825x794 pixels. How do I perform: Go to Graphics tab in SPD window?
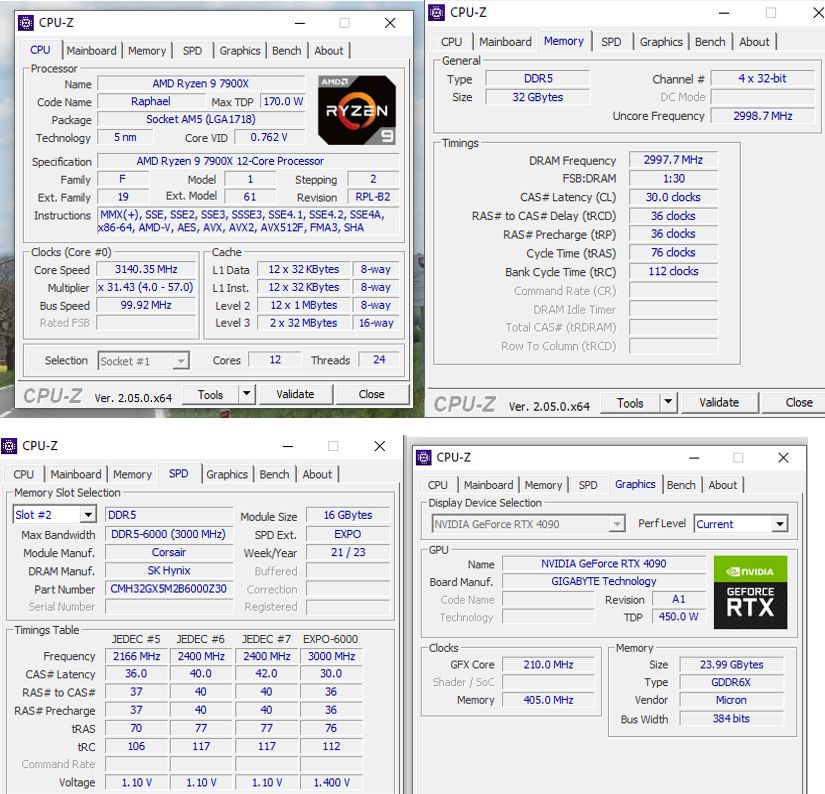(x=227, y=474)
